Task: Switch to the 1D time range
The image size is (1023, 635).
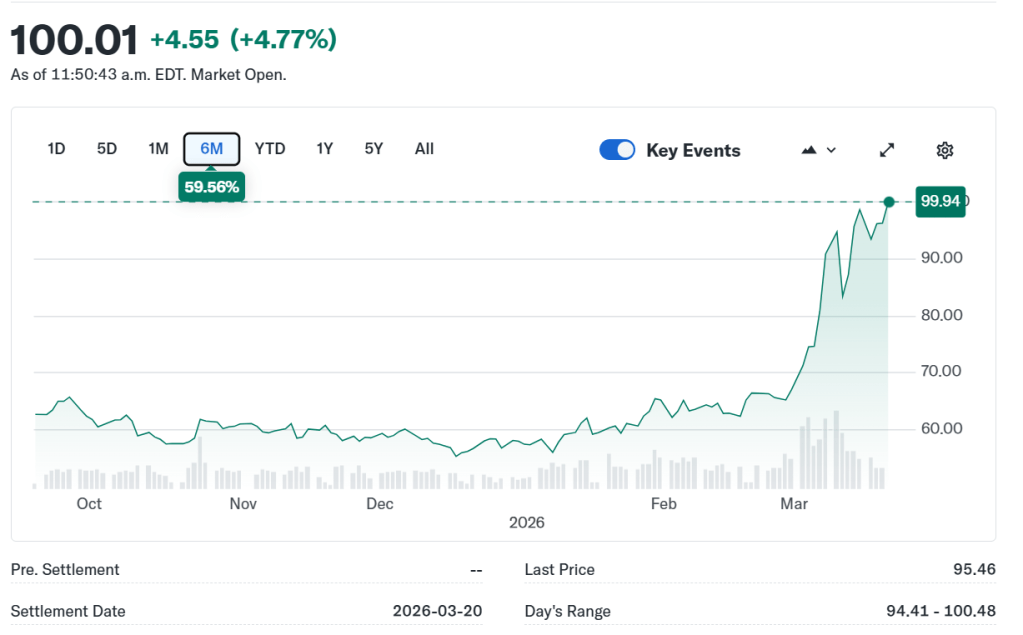Action: (x=56, y=149)
